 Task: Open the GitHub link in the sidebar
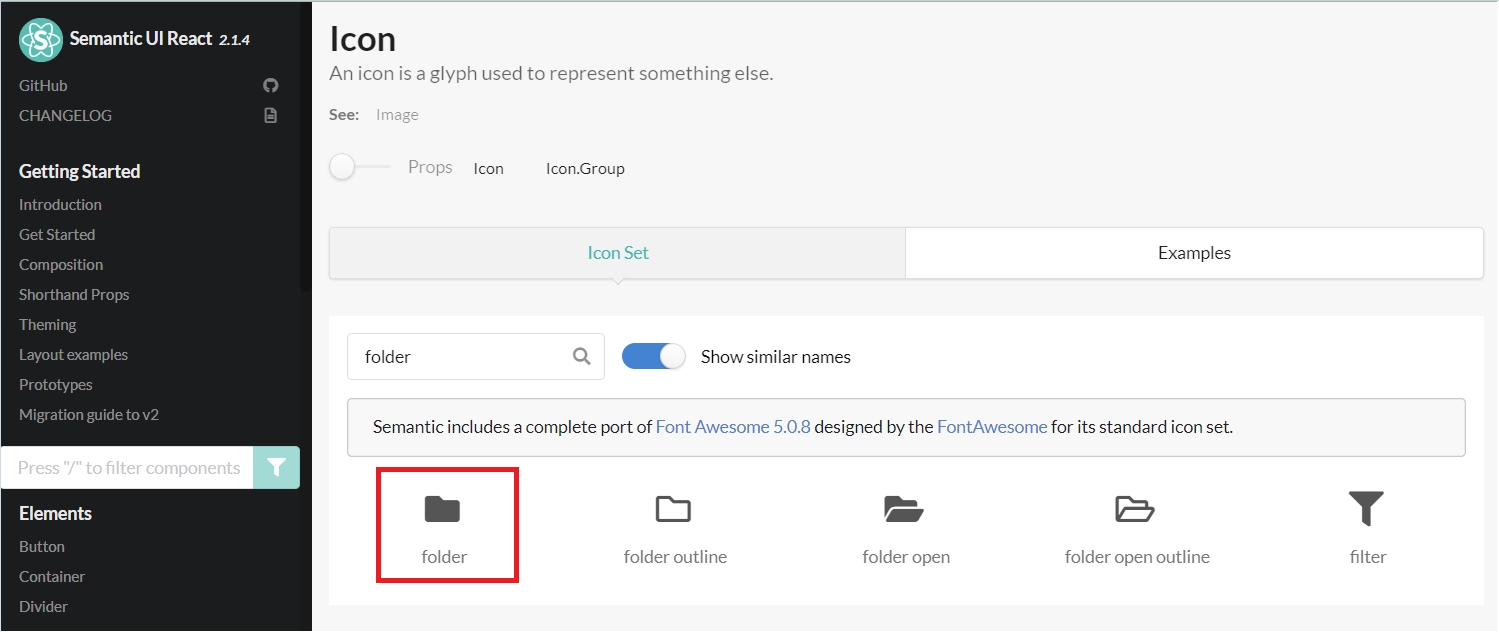click(43, 86)
